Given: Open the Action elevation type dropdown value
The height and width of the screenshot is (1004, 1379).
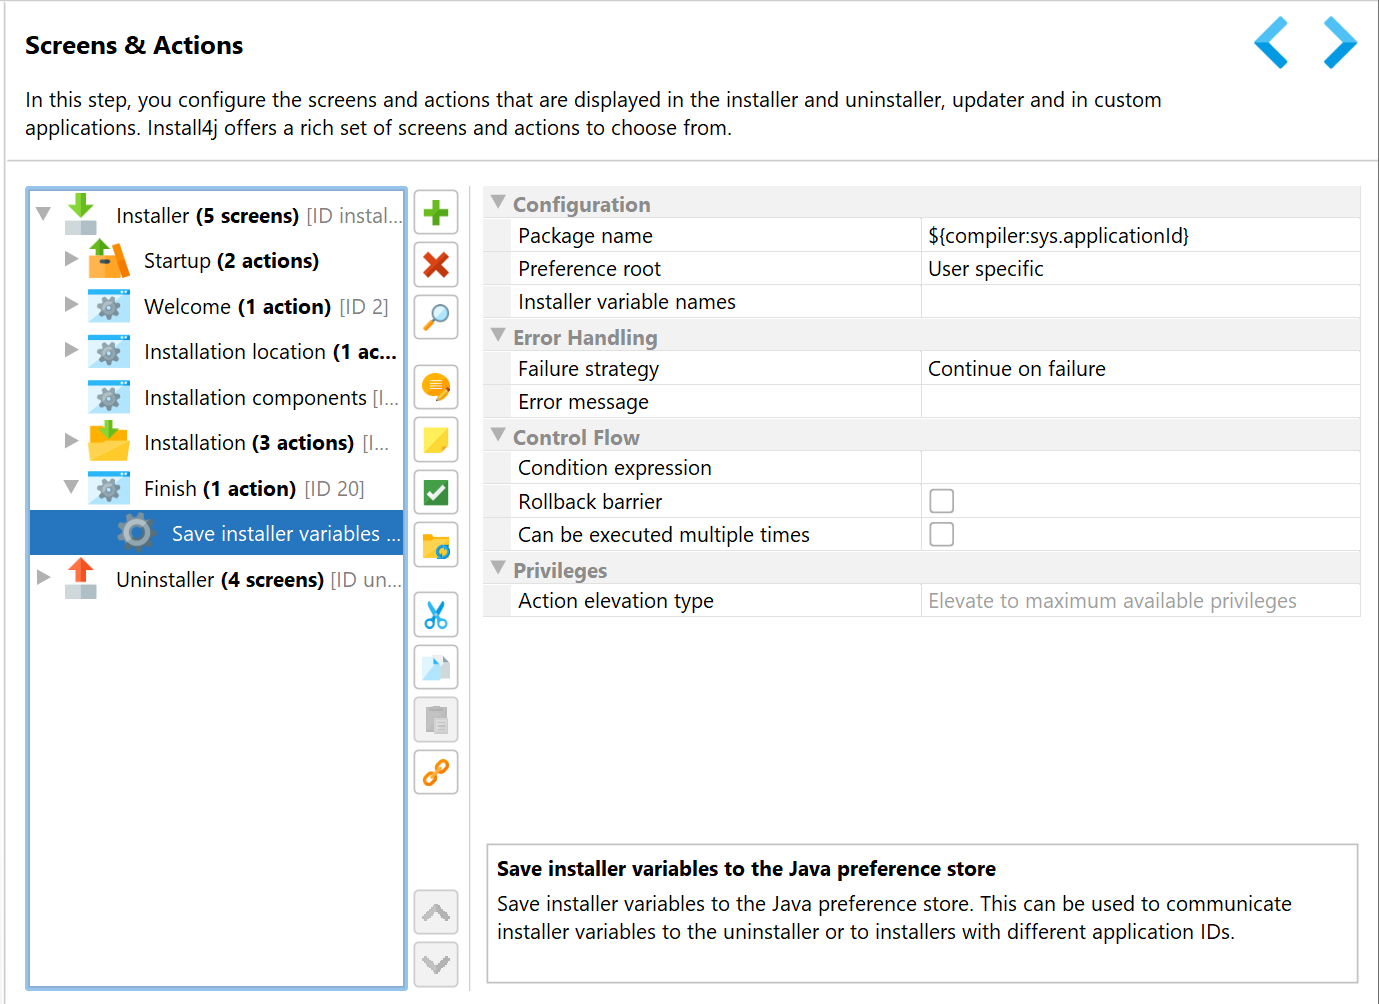Looking at the screenshot, I should [x=1140, y=601].
